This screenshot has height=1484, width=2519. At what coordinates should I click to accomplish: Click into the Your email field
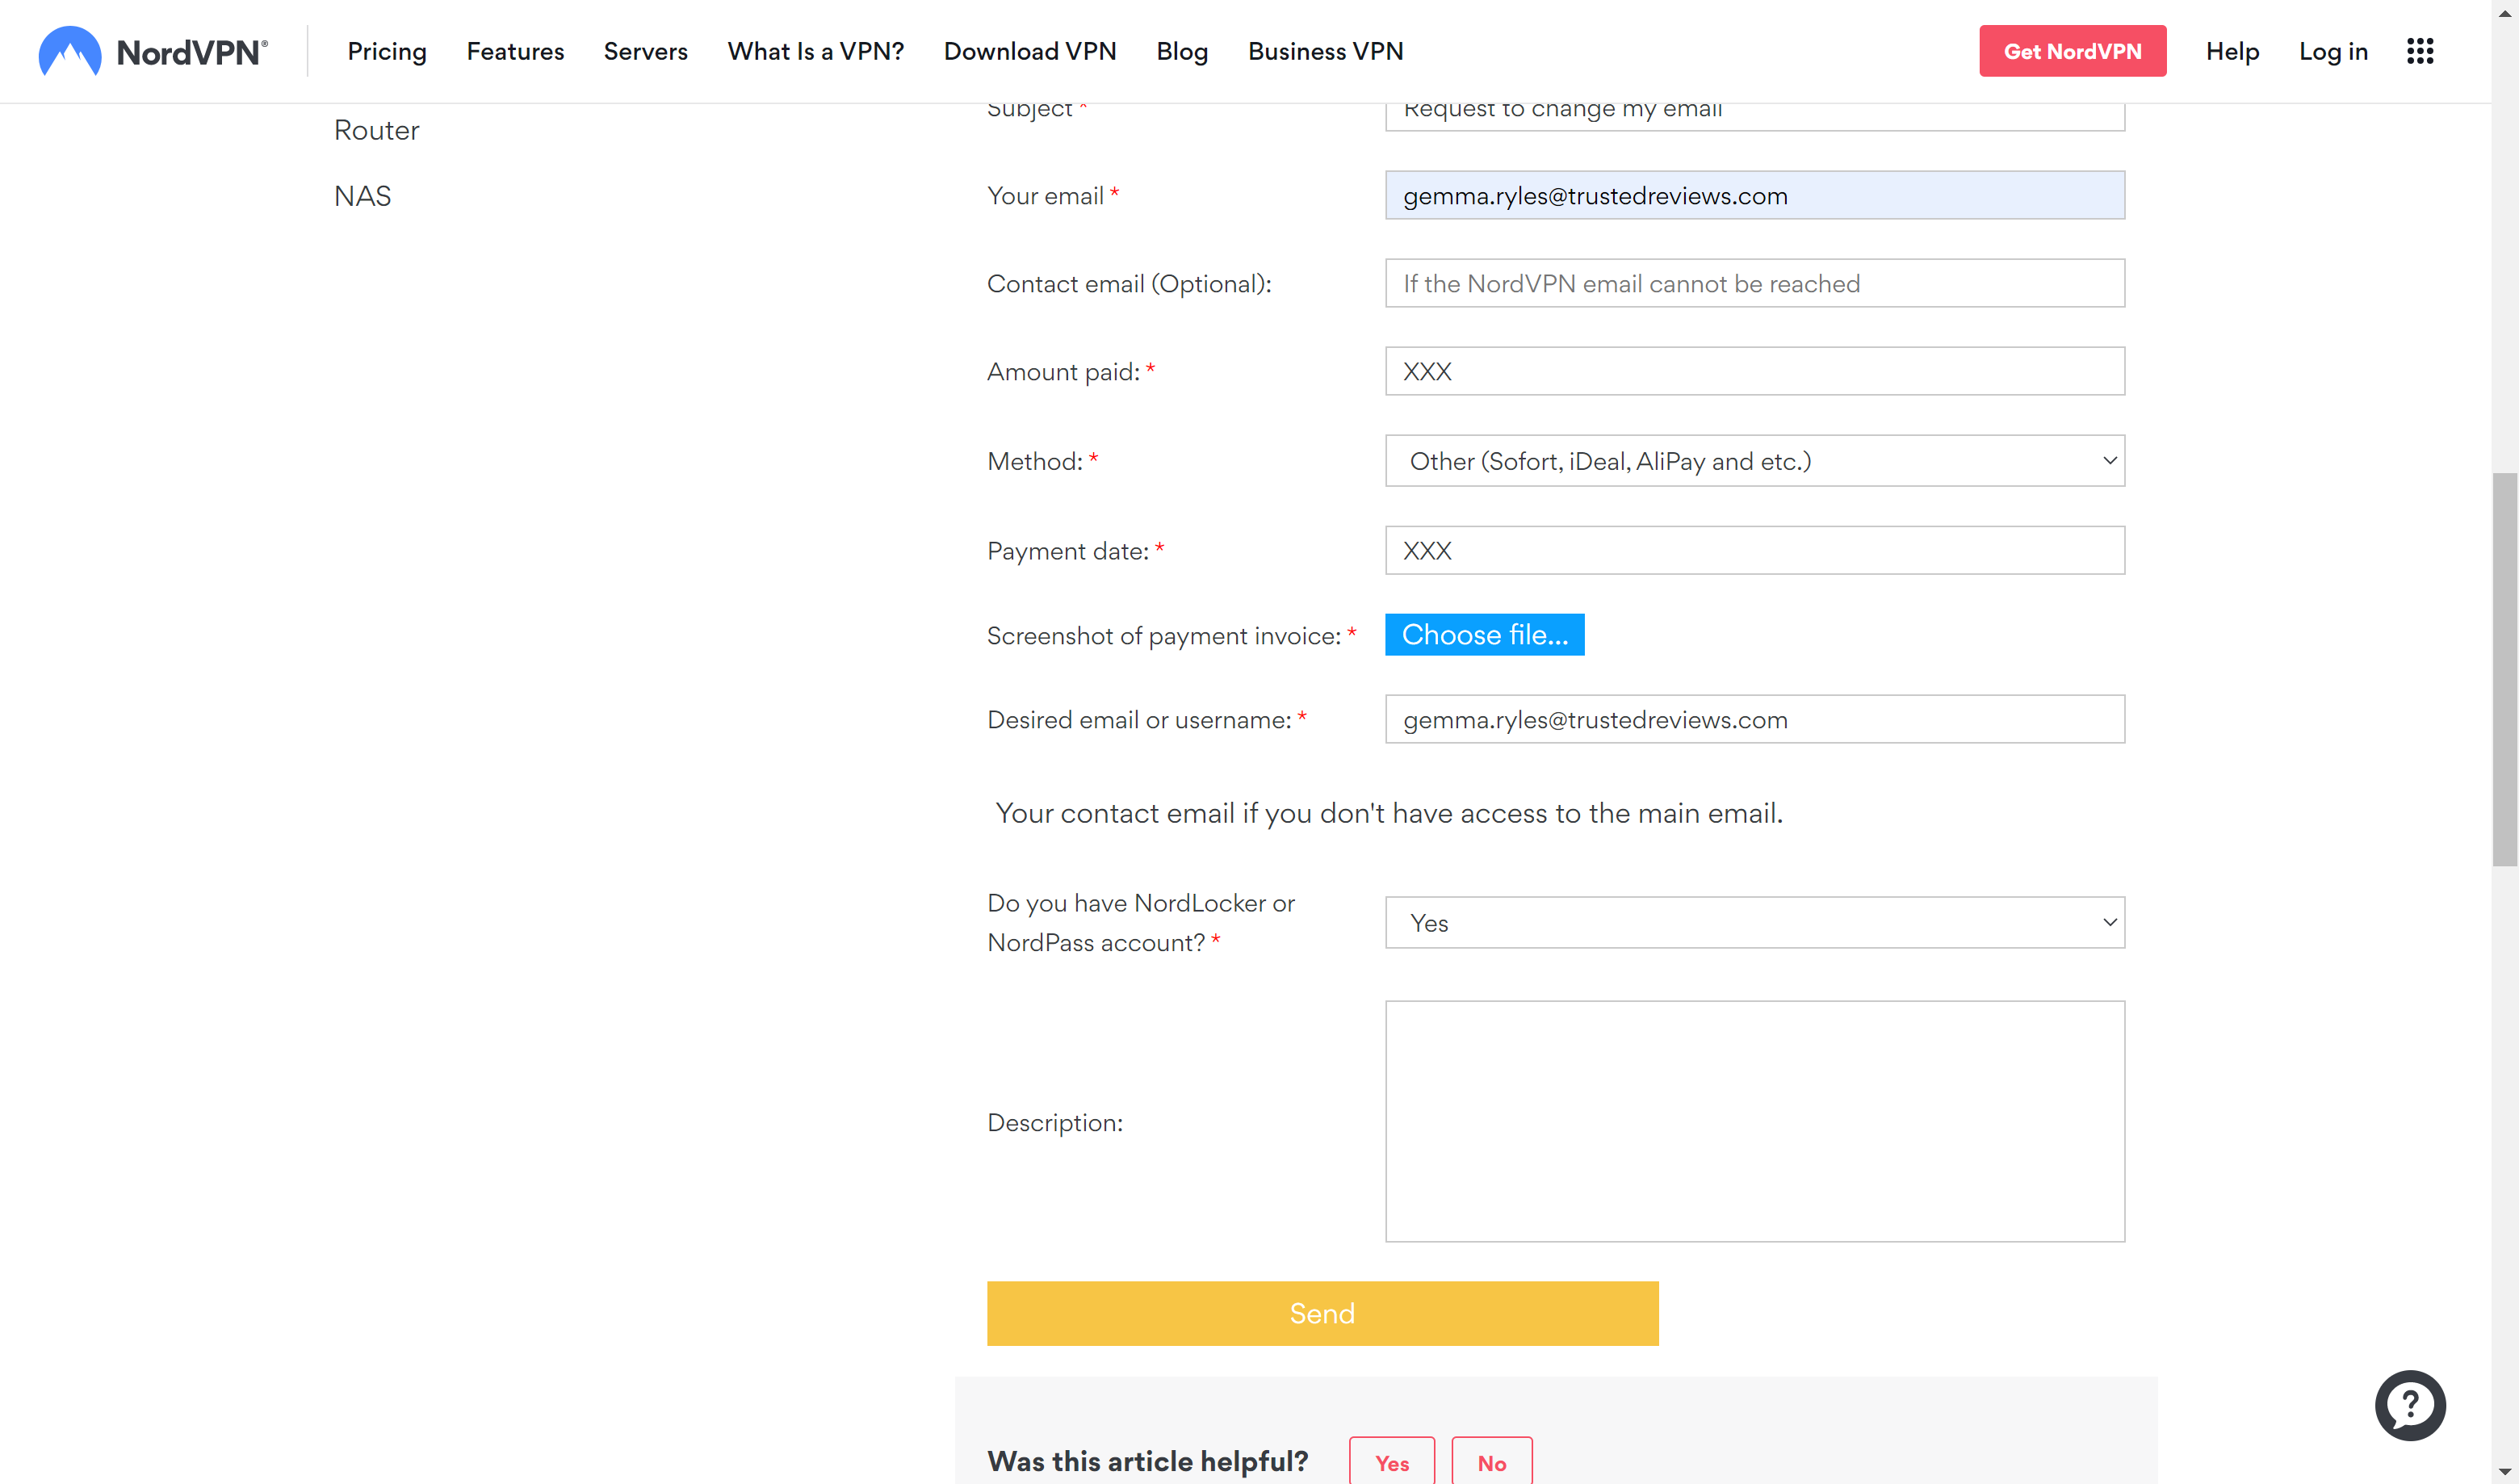1754,195
